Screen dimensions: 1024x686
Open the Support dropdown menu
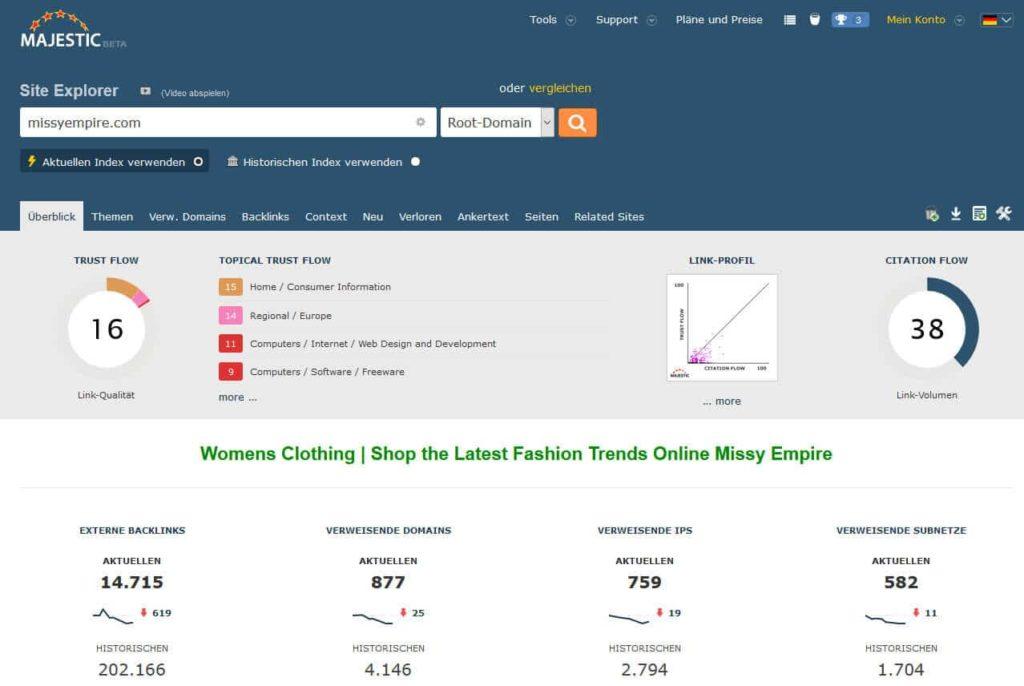point(626,20)
